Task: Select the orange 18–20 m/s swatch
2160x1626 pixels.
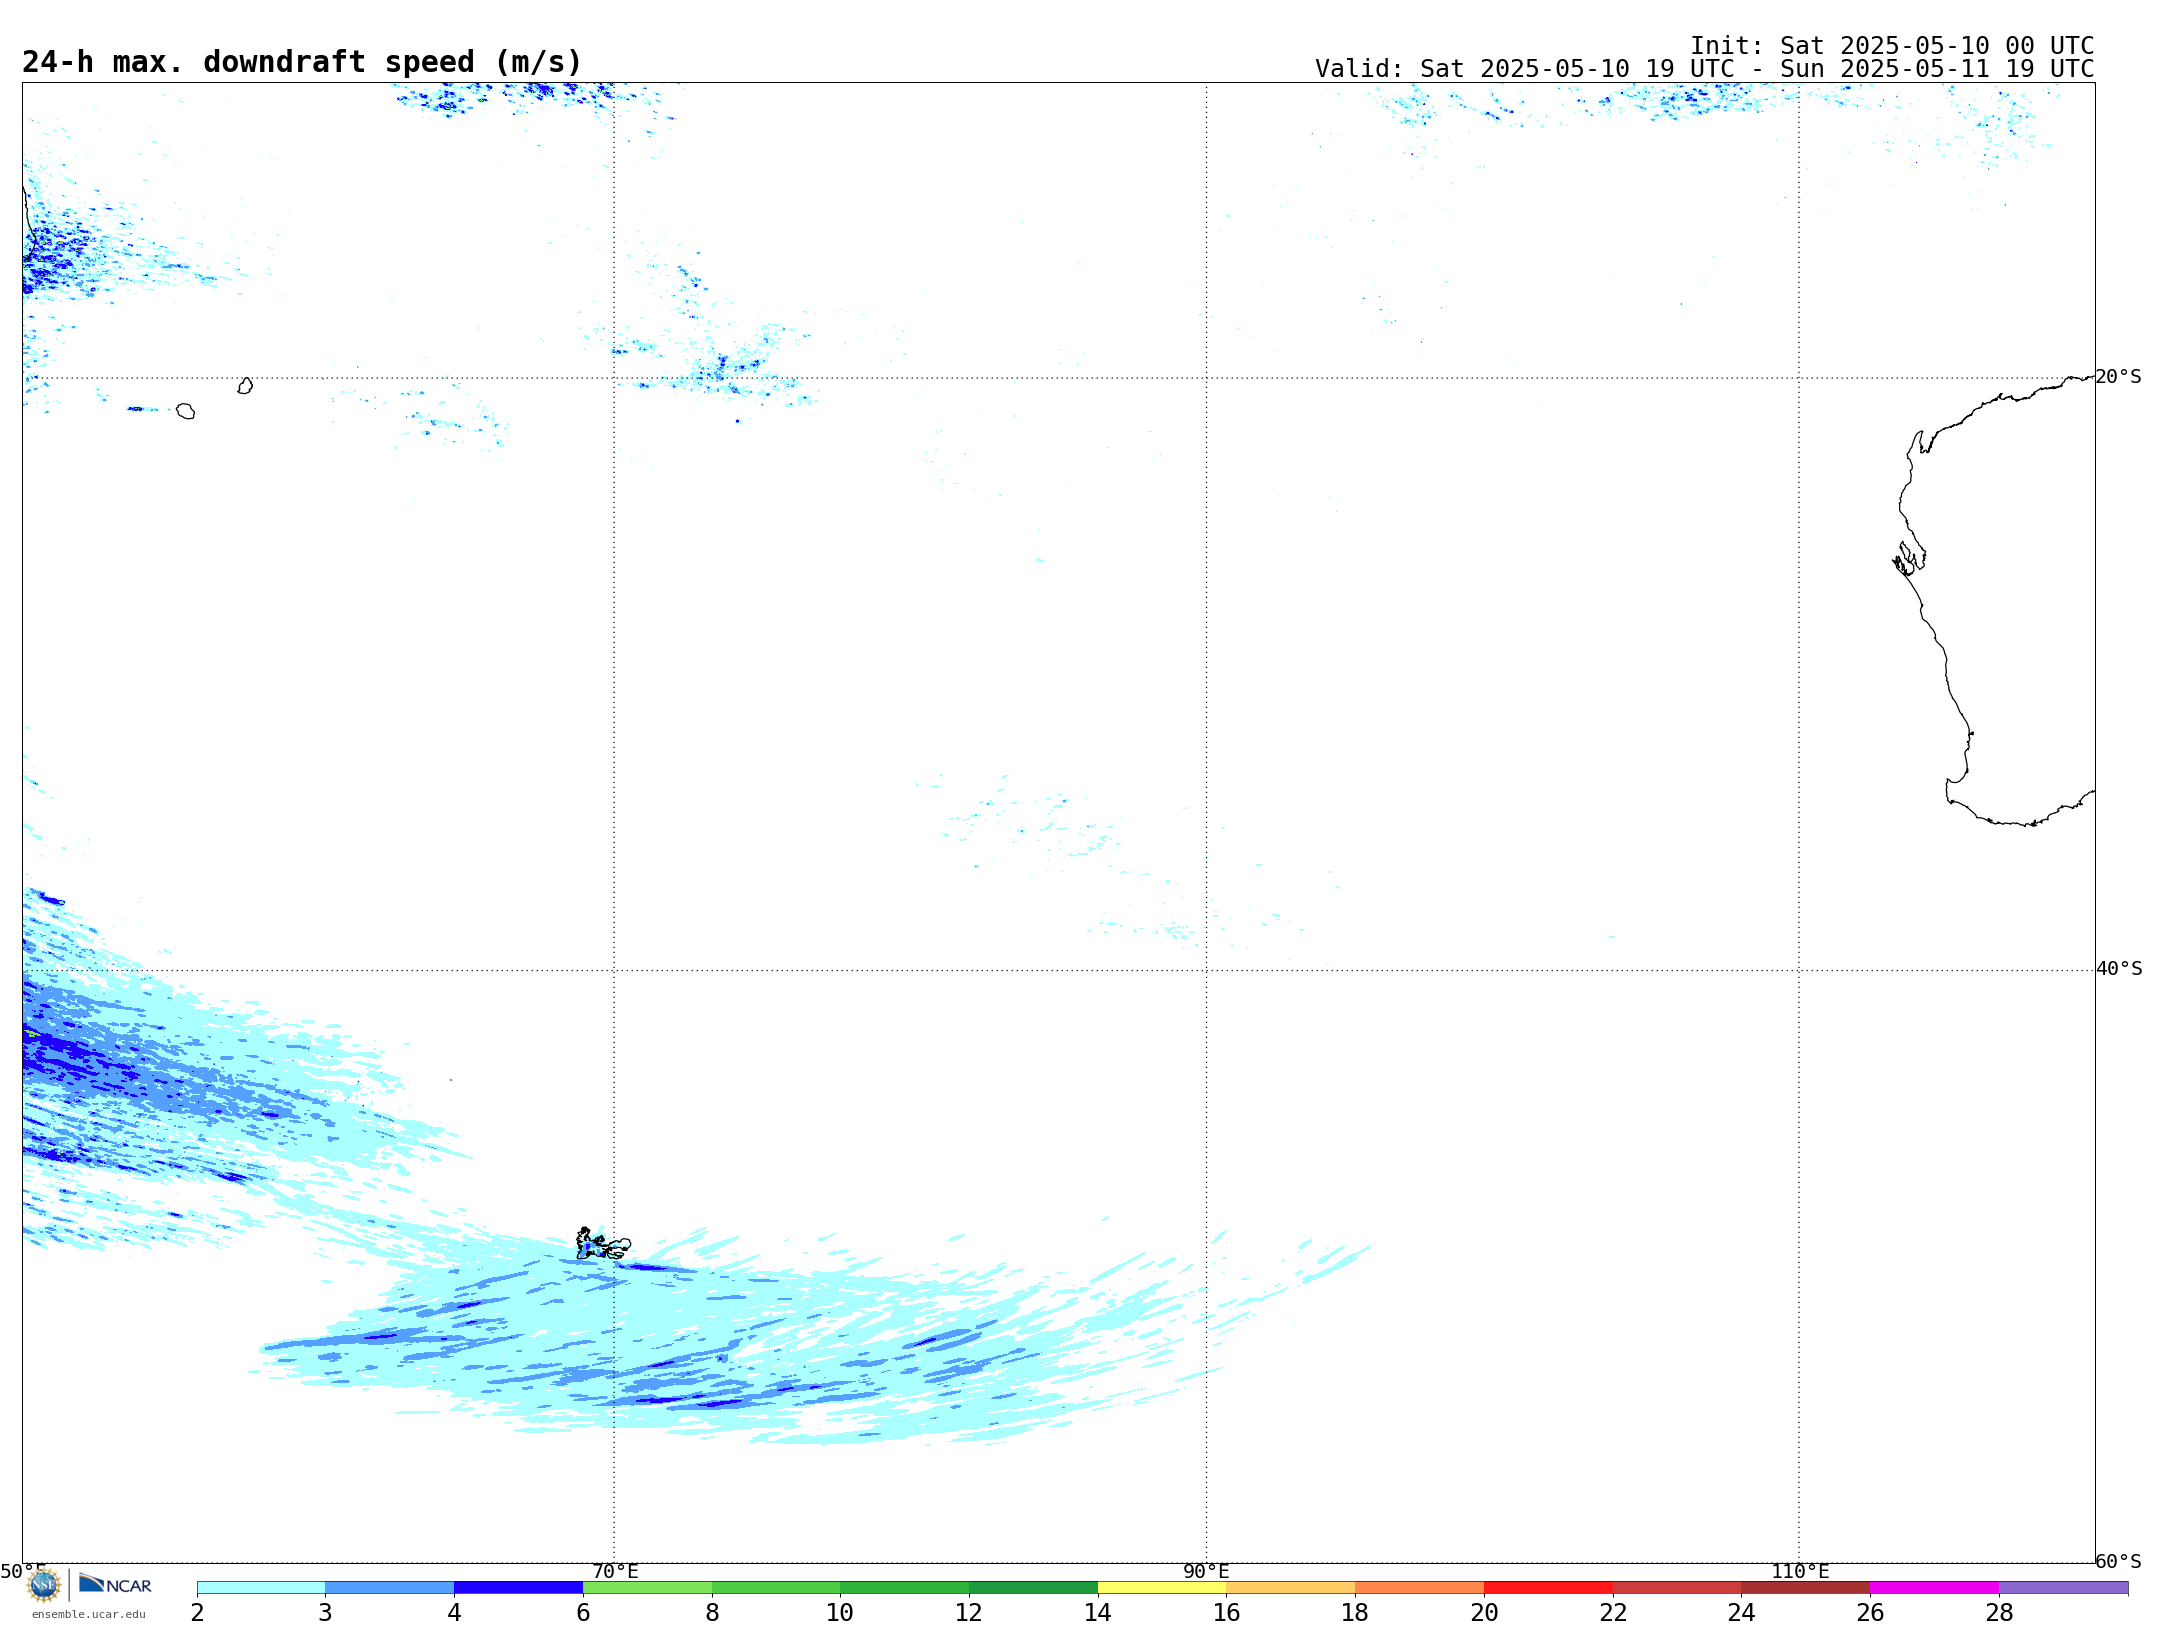Action: point(1420,1588)
